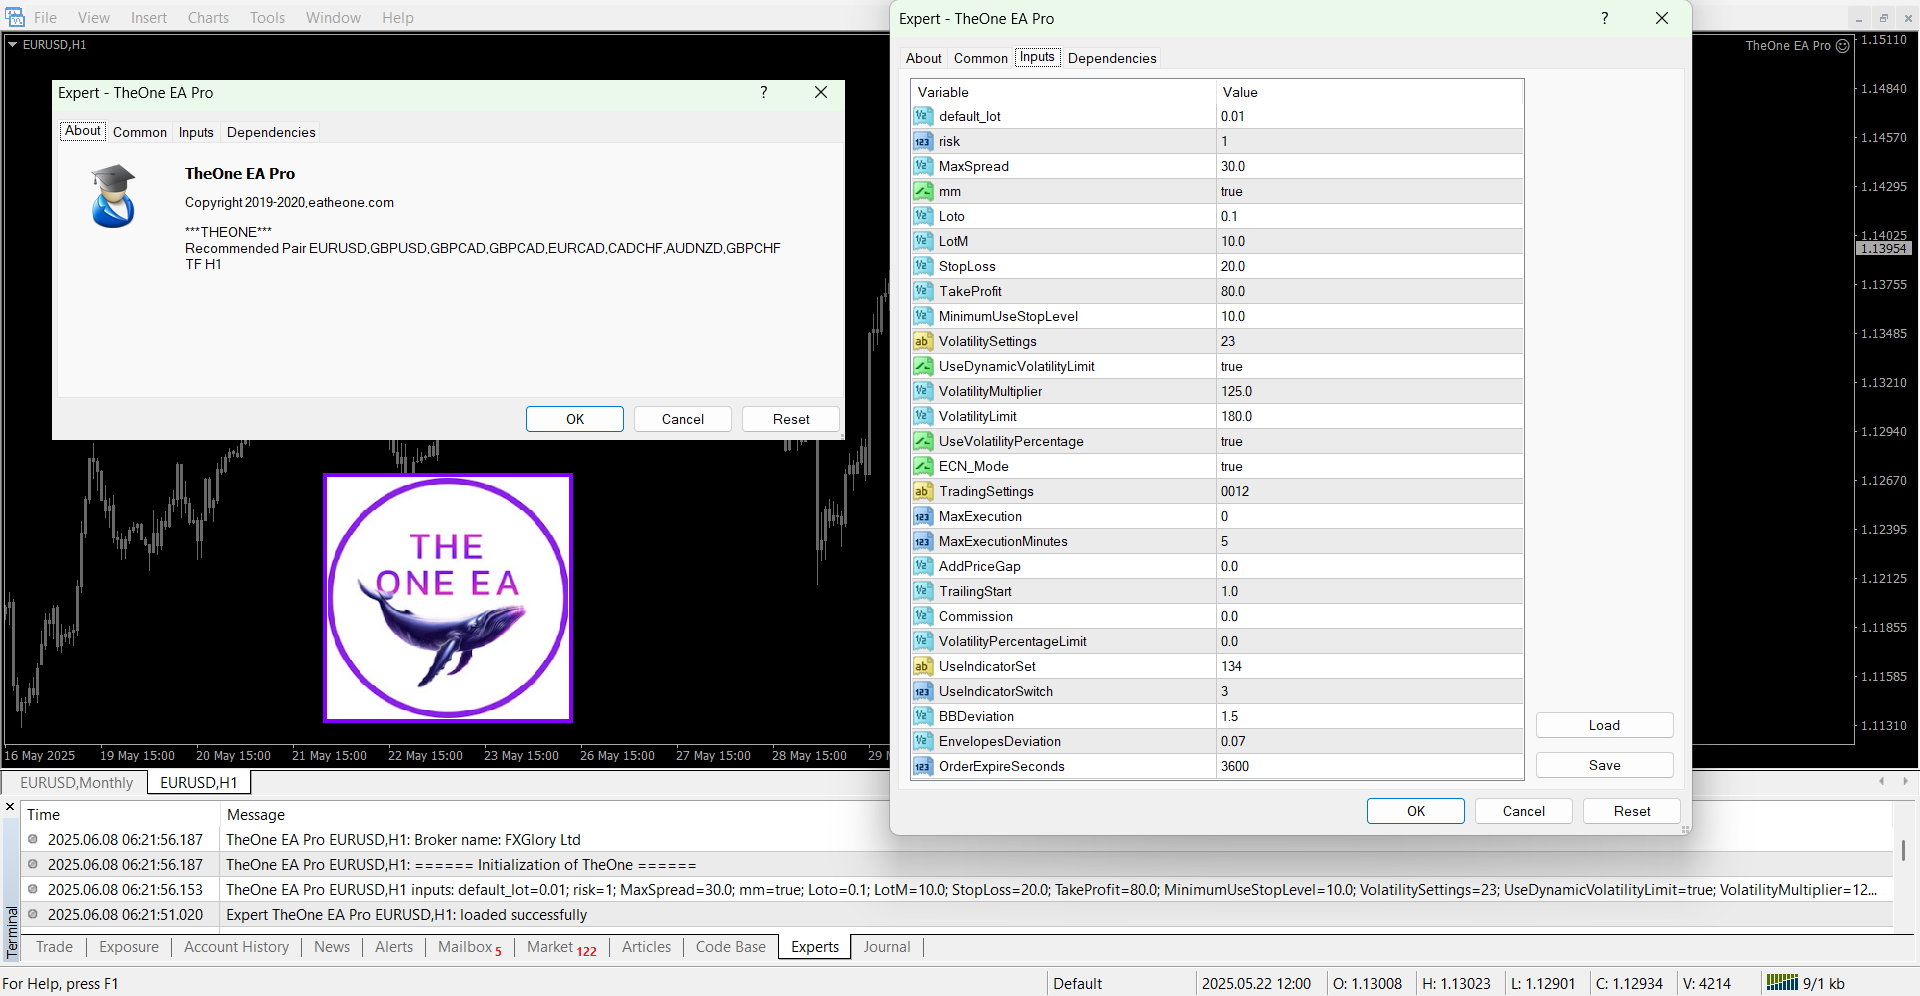This screenshot has height=996, width=1920.
Task: Click the StopLoss variable icon
Action: pos(922,266)
